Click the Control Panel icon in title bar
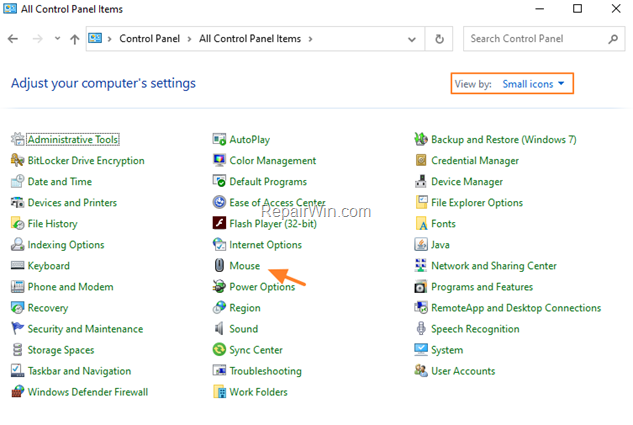Viewport: 633px width, 425px height. coord(10,8)
